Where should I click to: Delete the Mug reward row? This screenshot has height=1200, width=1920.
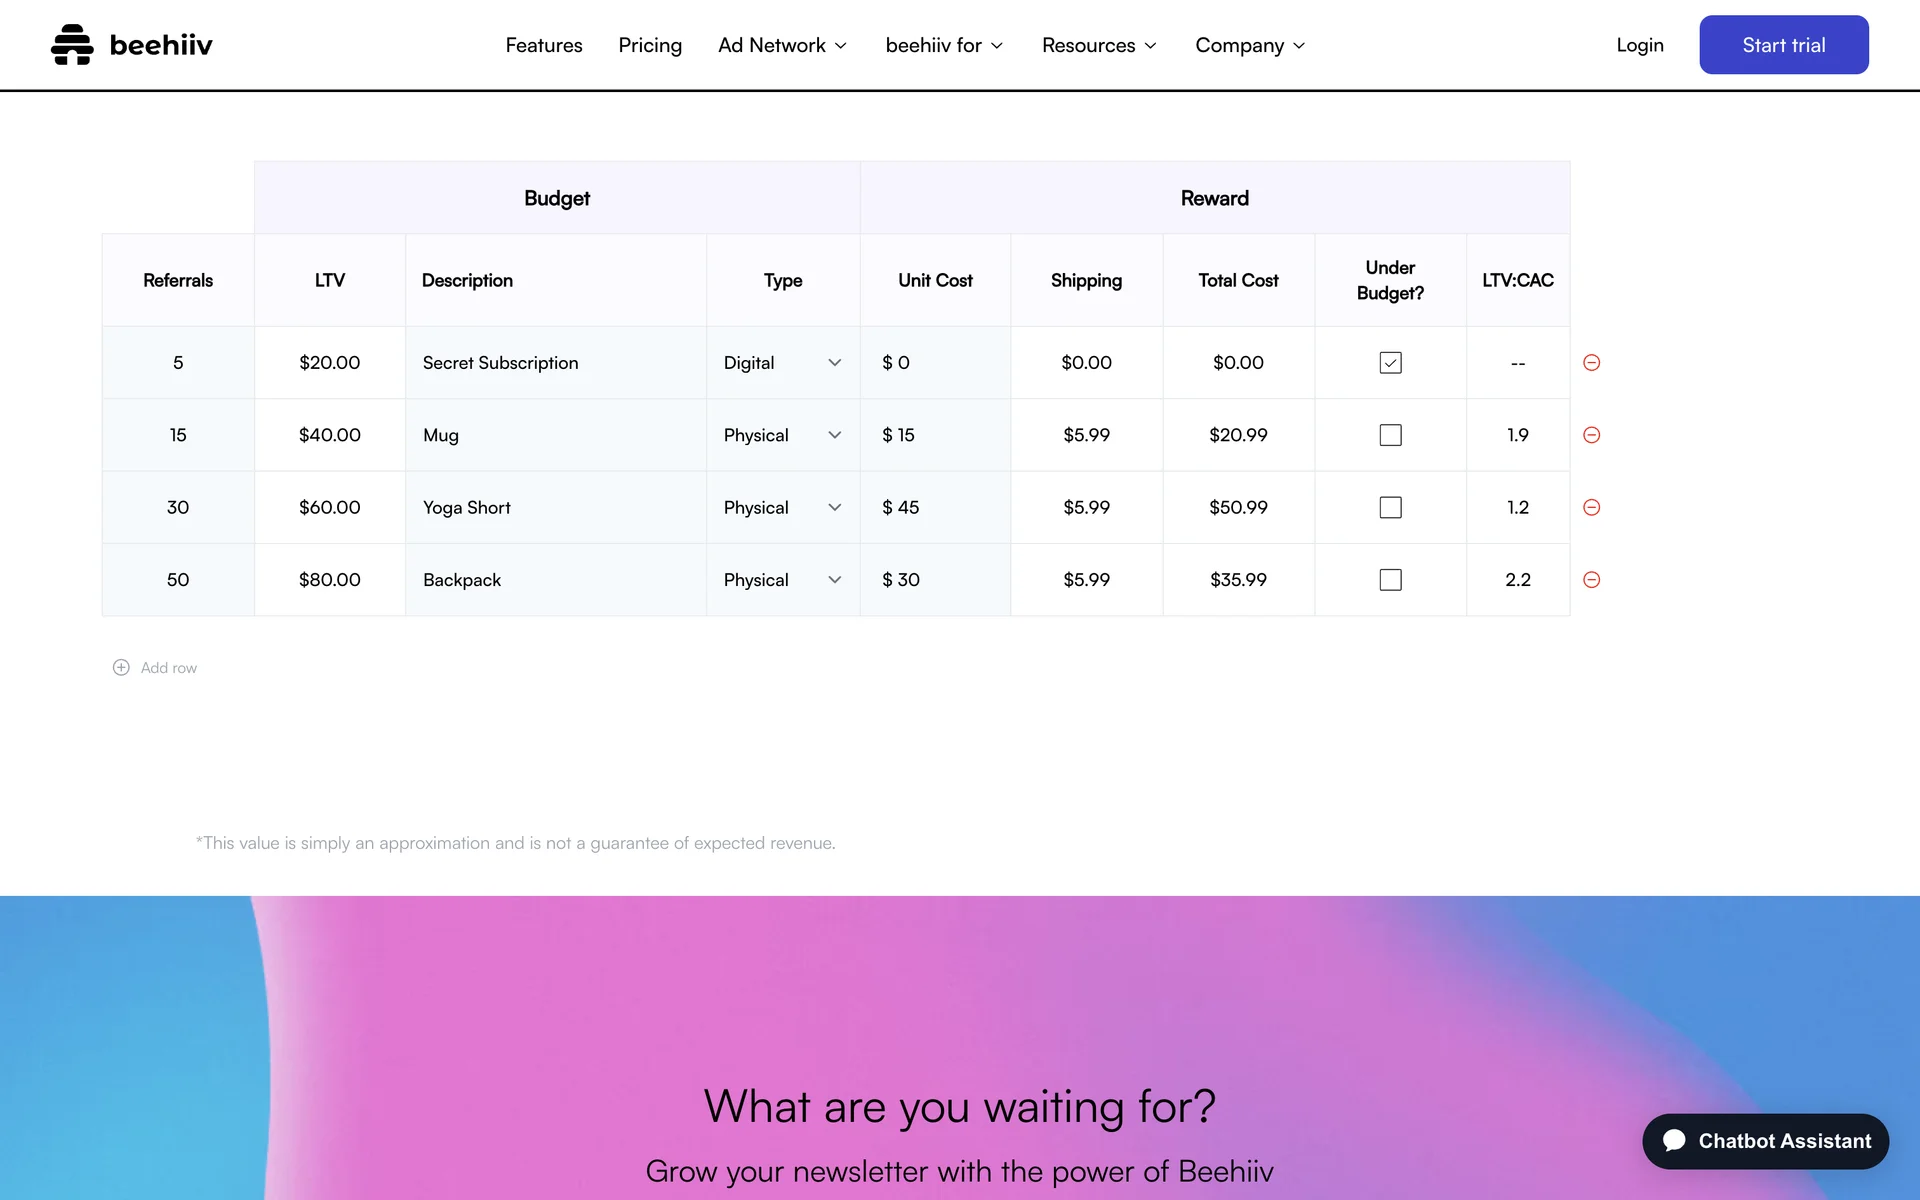[1591, 435]
